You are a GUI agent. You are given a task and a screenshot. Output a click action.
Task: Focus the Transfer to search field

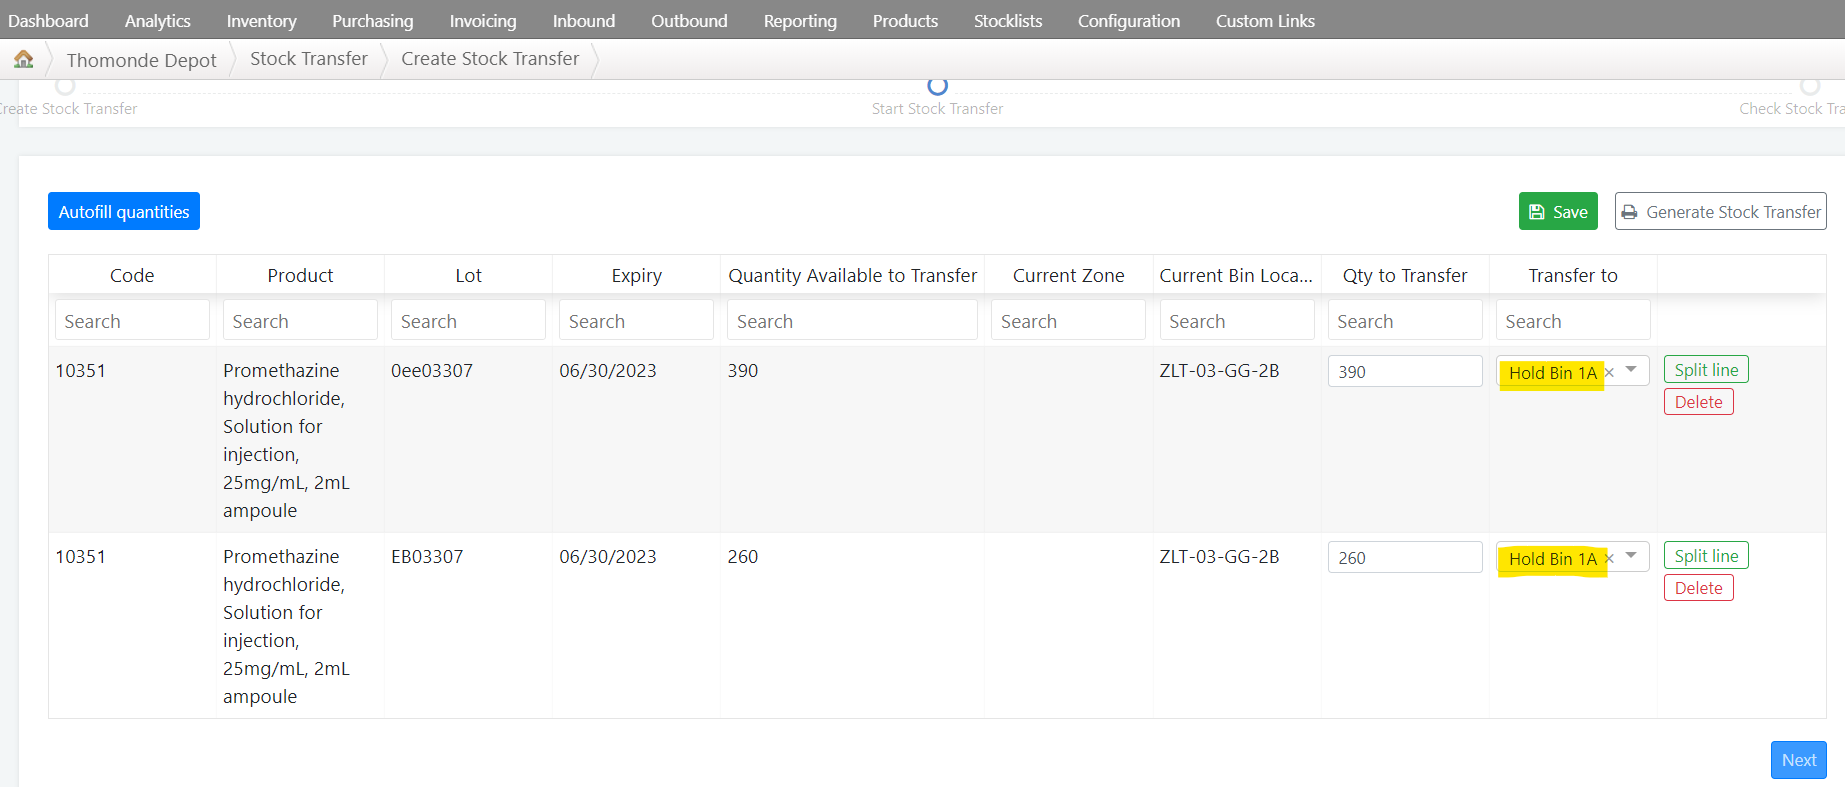click(x=1573, y=321)
